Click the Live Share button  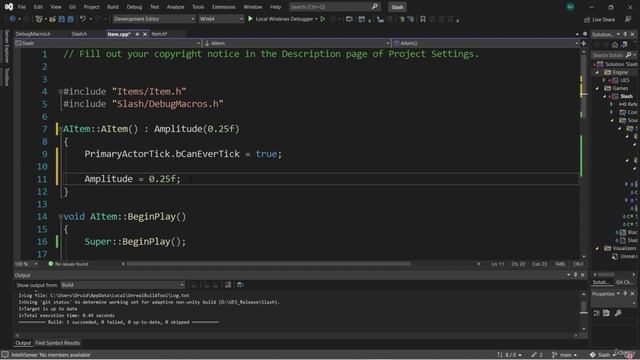(599, 20)
